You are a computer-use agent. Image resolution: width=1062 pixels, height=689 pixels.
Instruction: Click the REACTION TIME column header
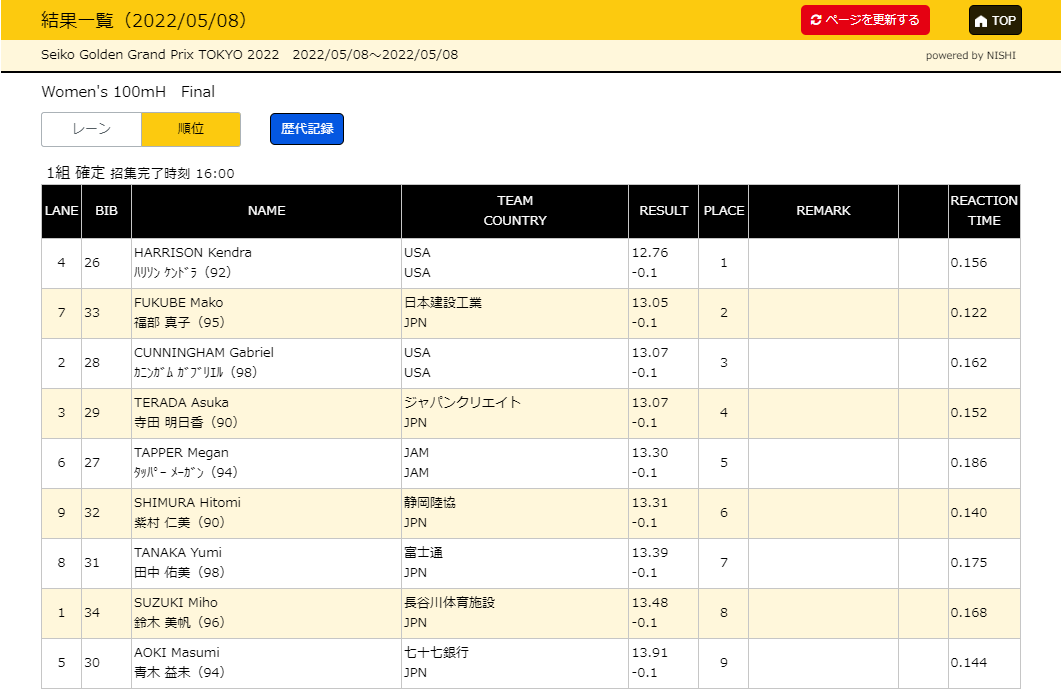pyautogui.click(x=984, y=211)
